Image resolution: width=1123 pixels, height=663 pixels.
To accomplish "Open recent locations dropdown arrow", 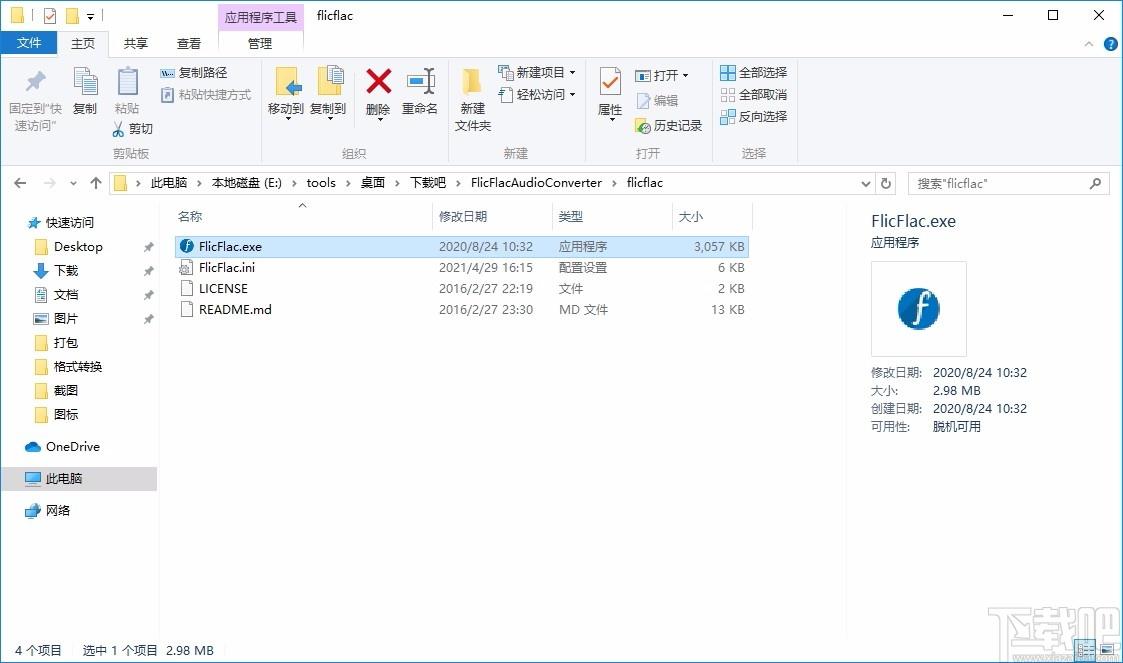I will click(x=73, y=184).
